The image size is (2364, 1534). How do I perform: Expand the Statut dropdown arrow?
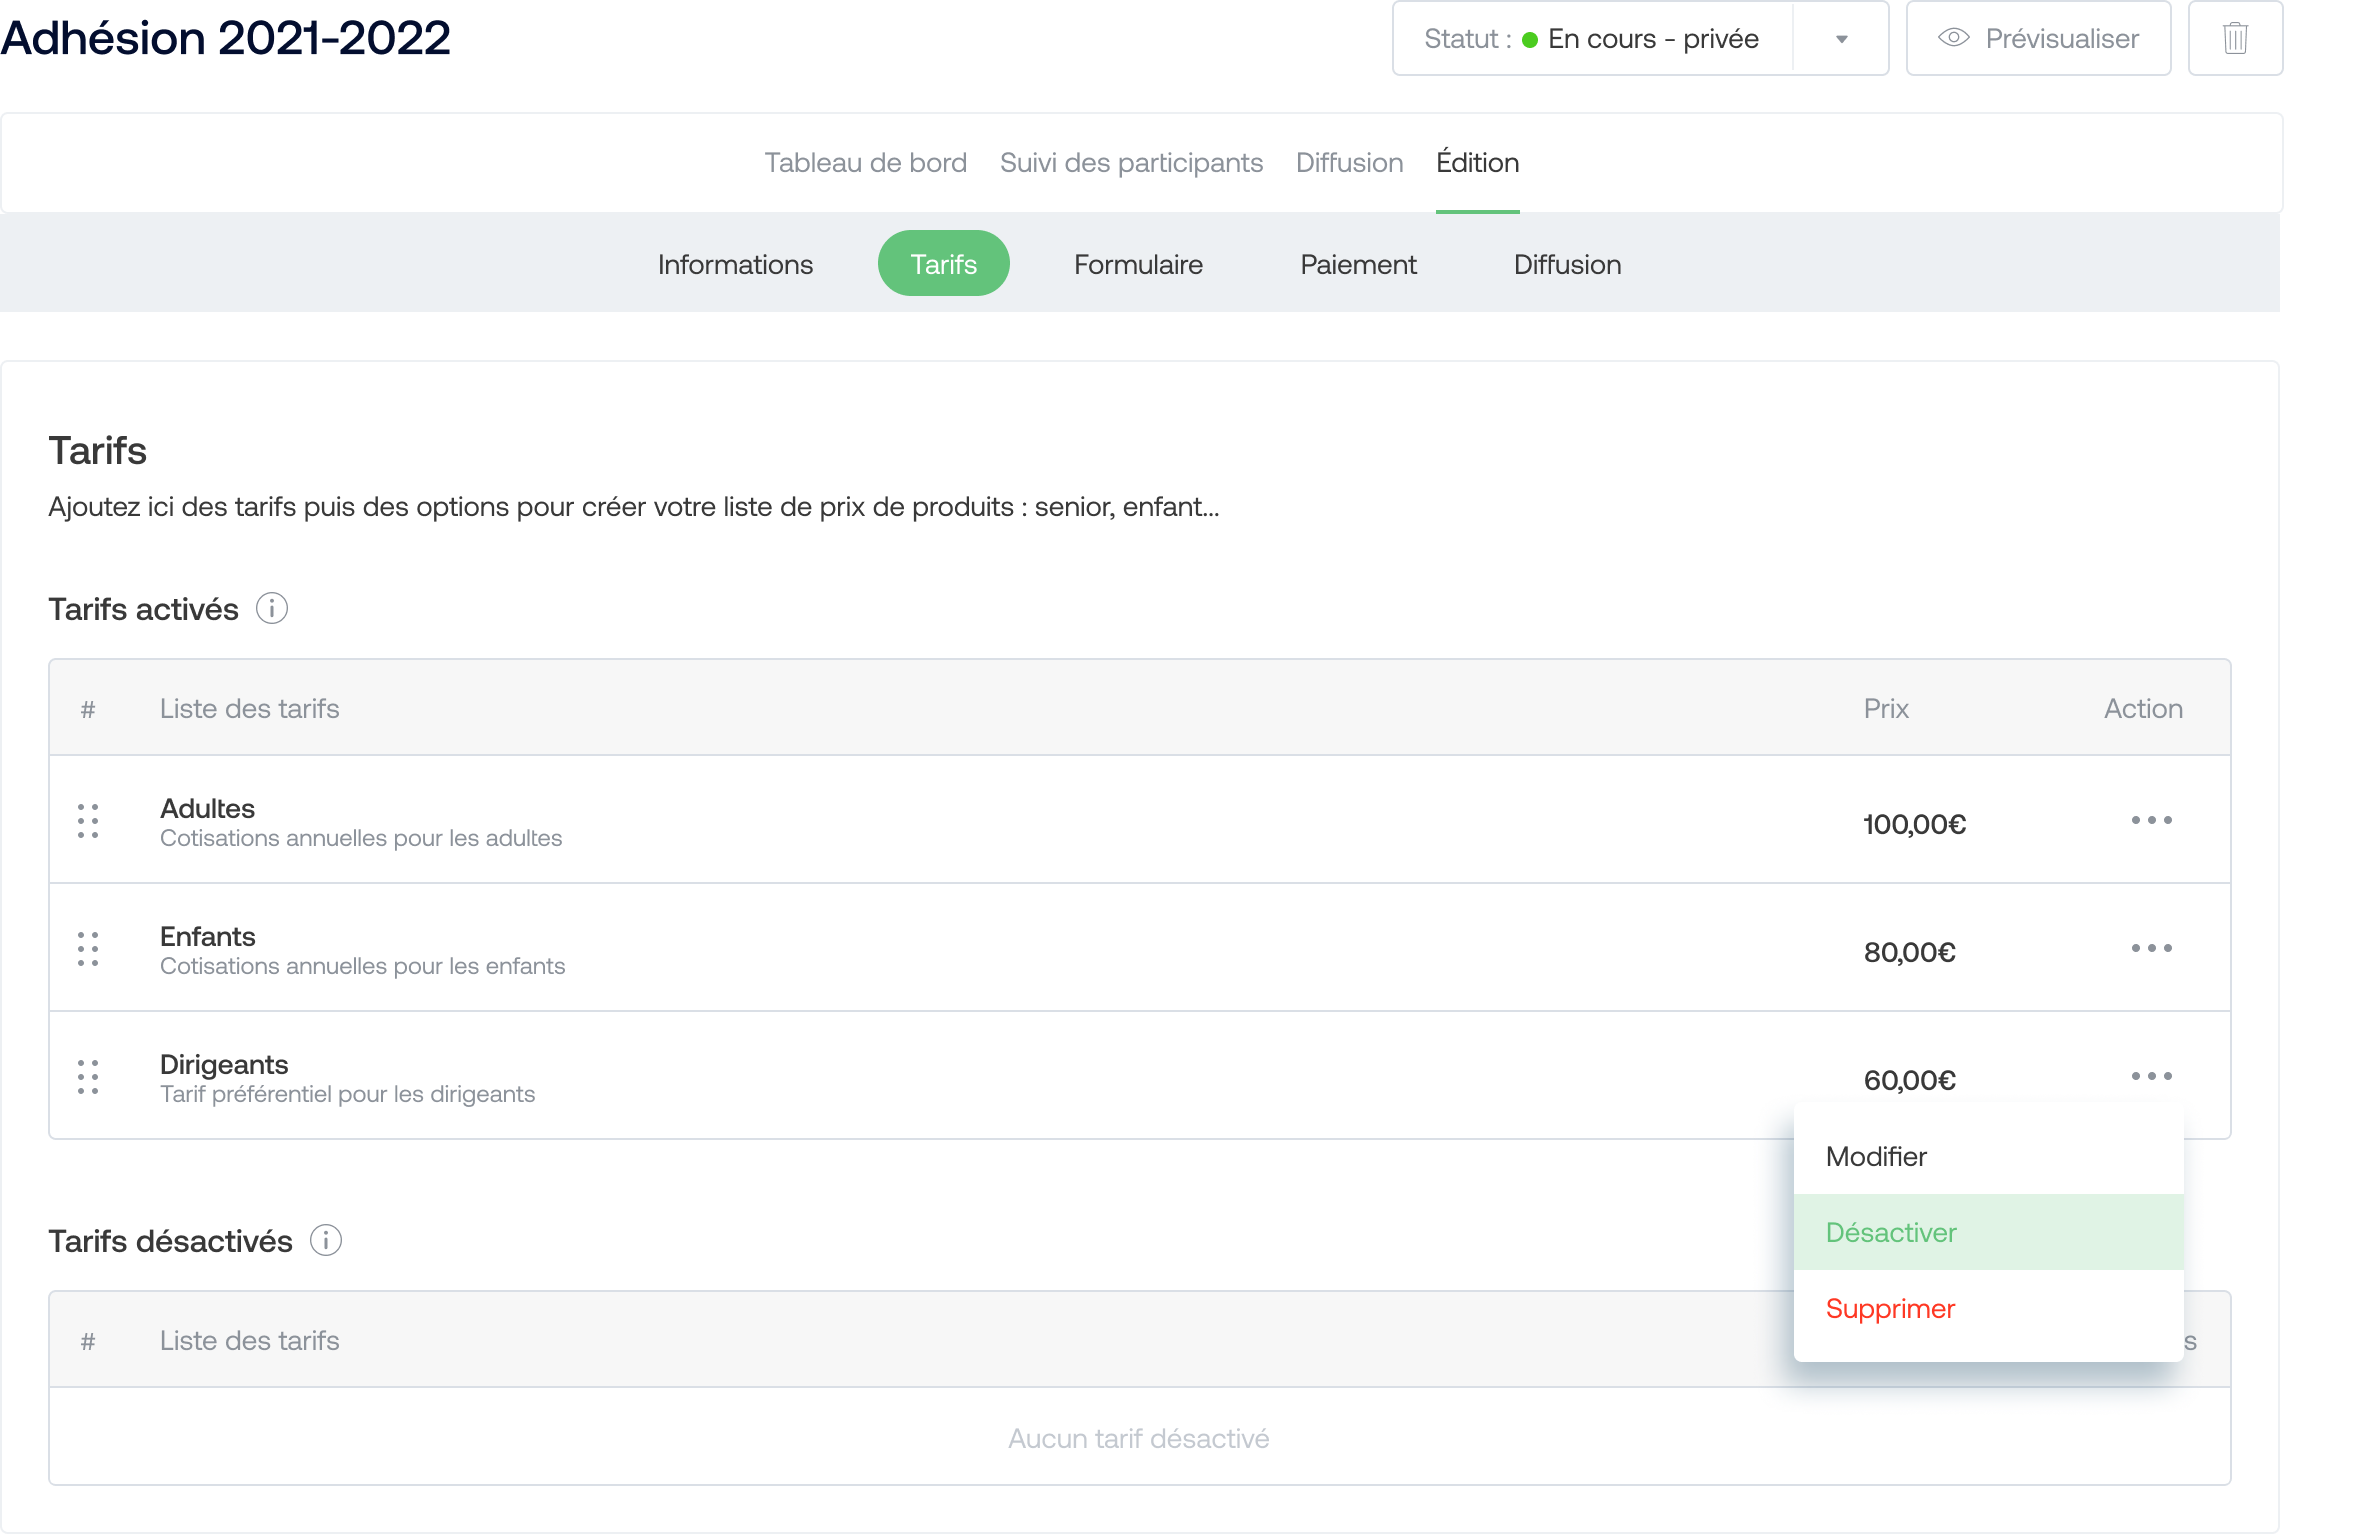coord(1841,39)
